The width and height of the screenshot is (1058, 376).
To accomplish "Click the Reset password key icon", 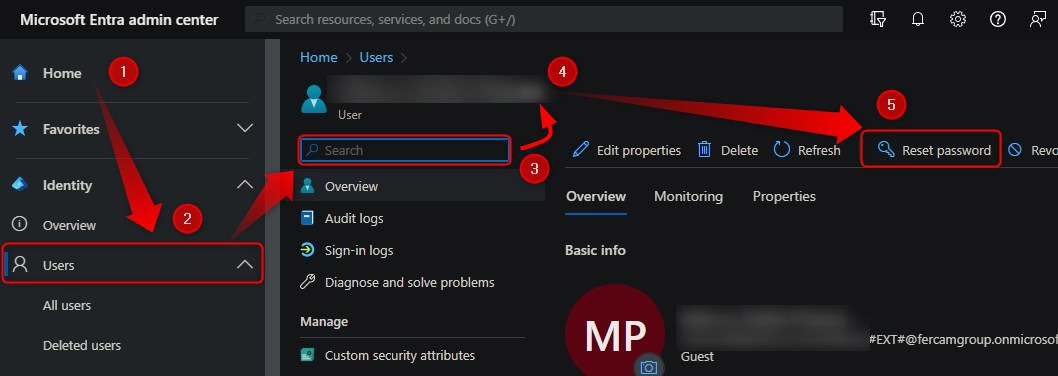I will 886,149.
